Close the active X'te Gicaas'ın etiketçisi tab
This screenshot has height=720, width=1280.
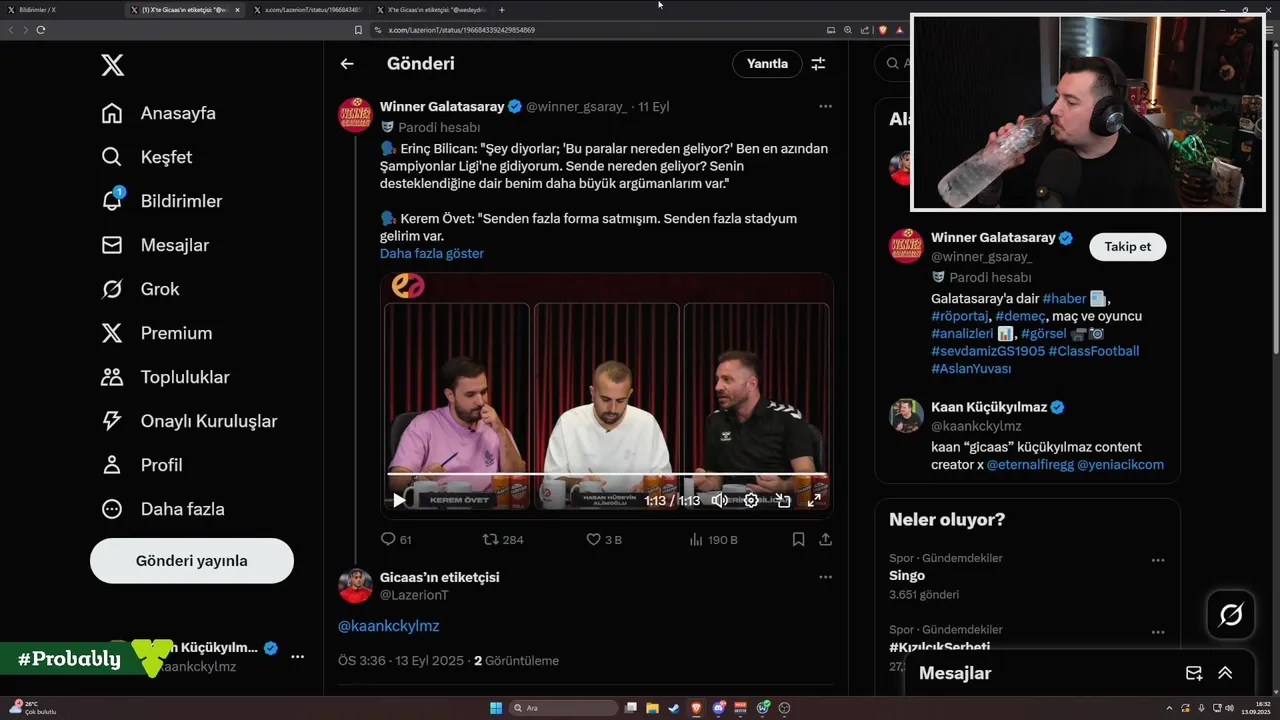[x=237, y=10]
